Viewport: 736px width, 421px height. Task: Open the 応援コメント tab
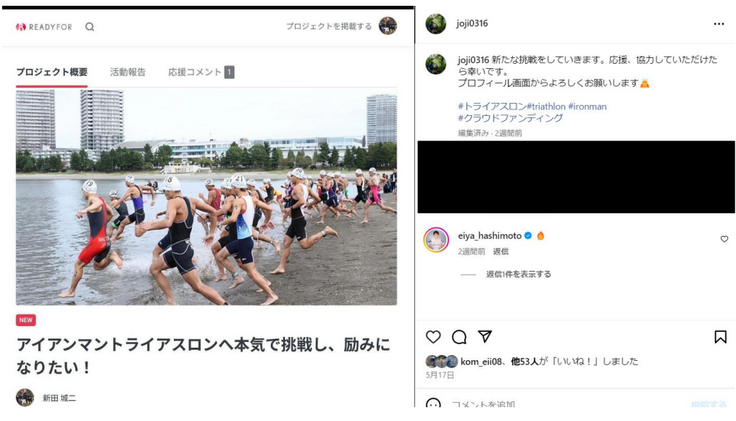[x=201, y=72]
